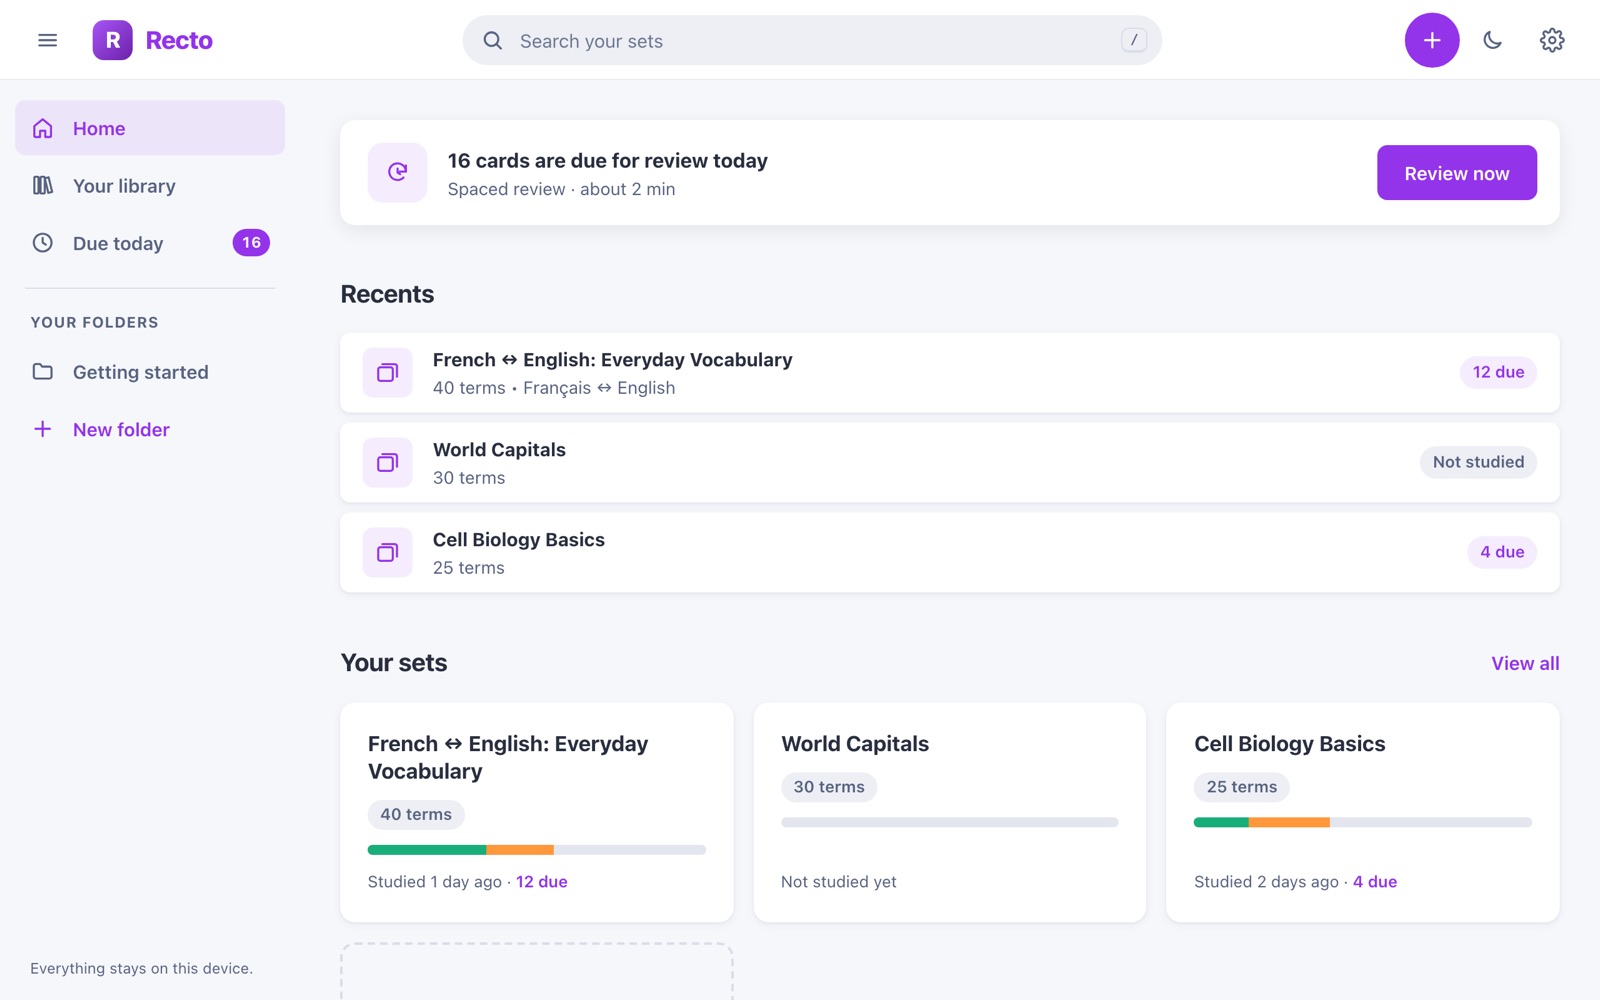Click the 4 due badge in Recents

pos(1502,552)
